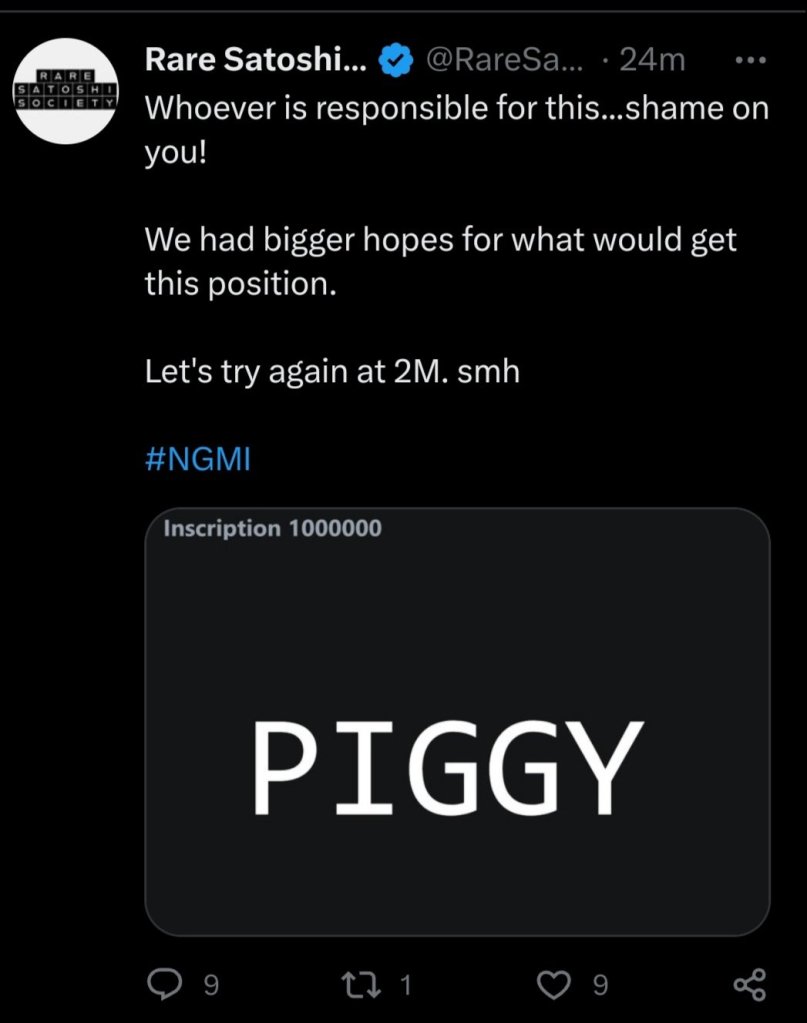Like the tweet with the heart icon
The image size is (807, 1023).
pyautogui.click(x=554, y=985)
